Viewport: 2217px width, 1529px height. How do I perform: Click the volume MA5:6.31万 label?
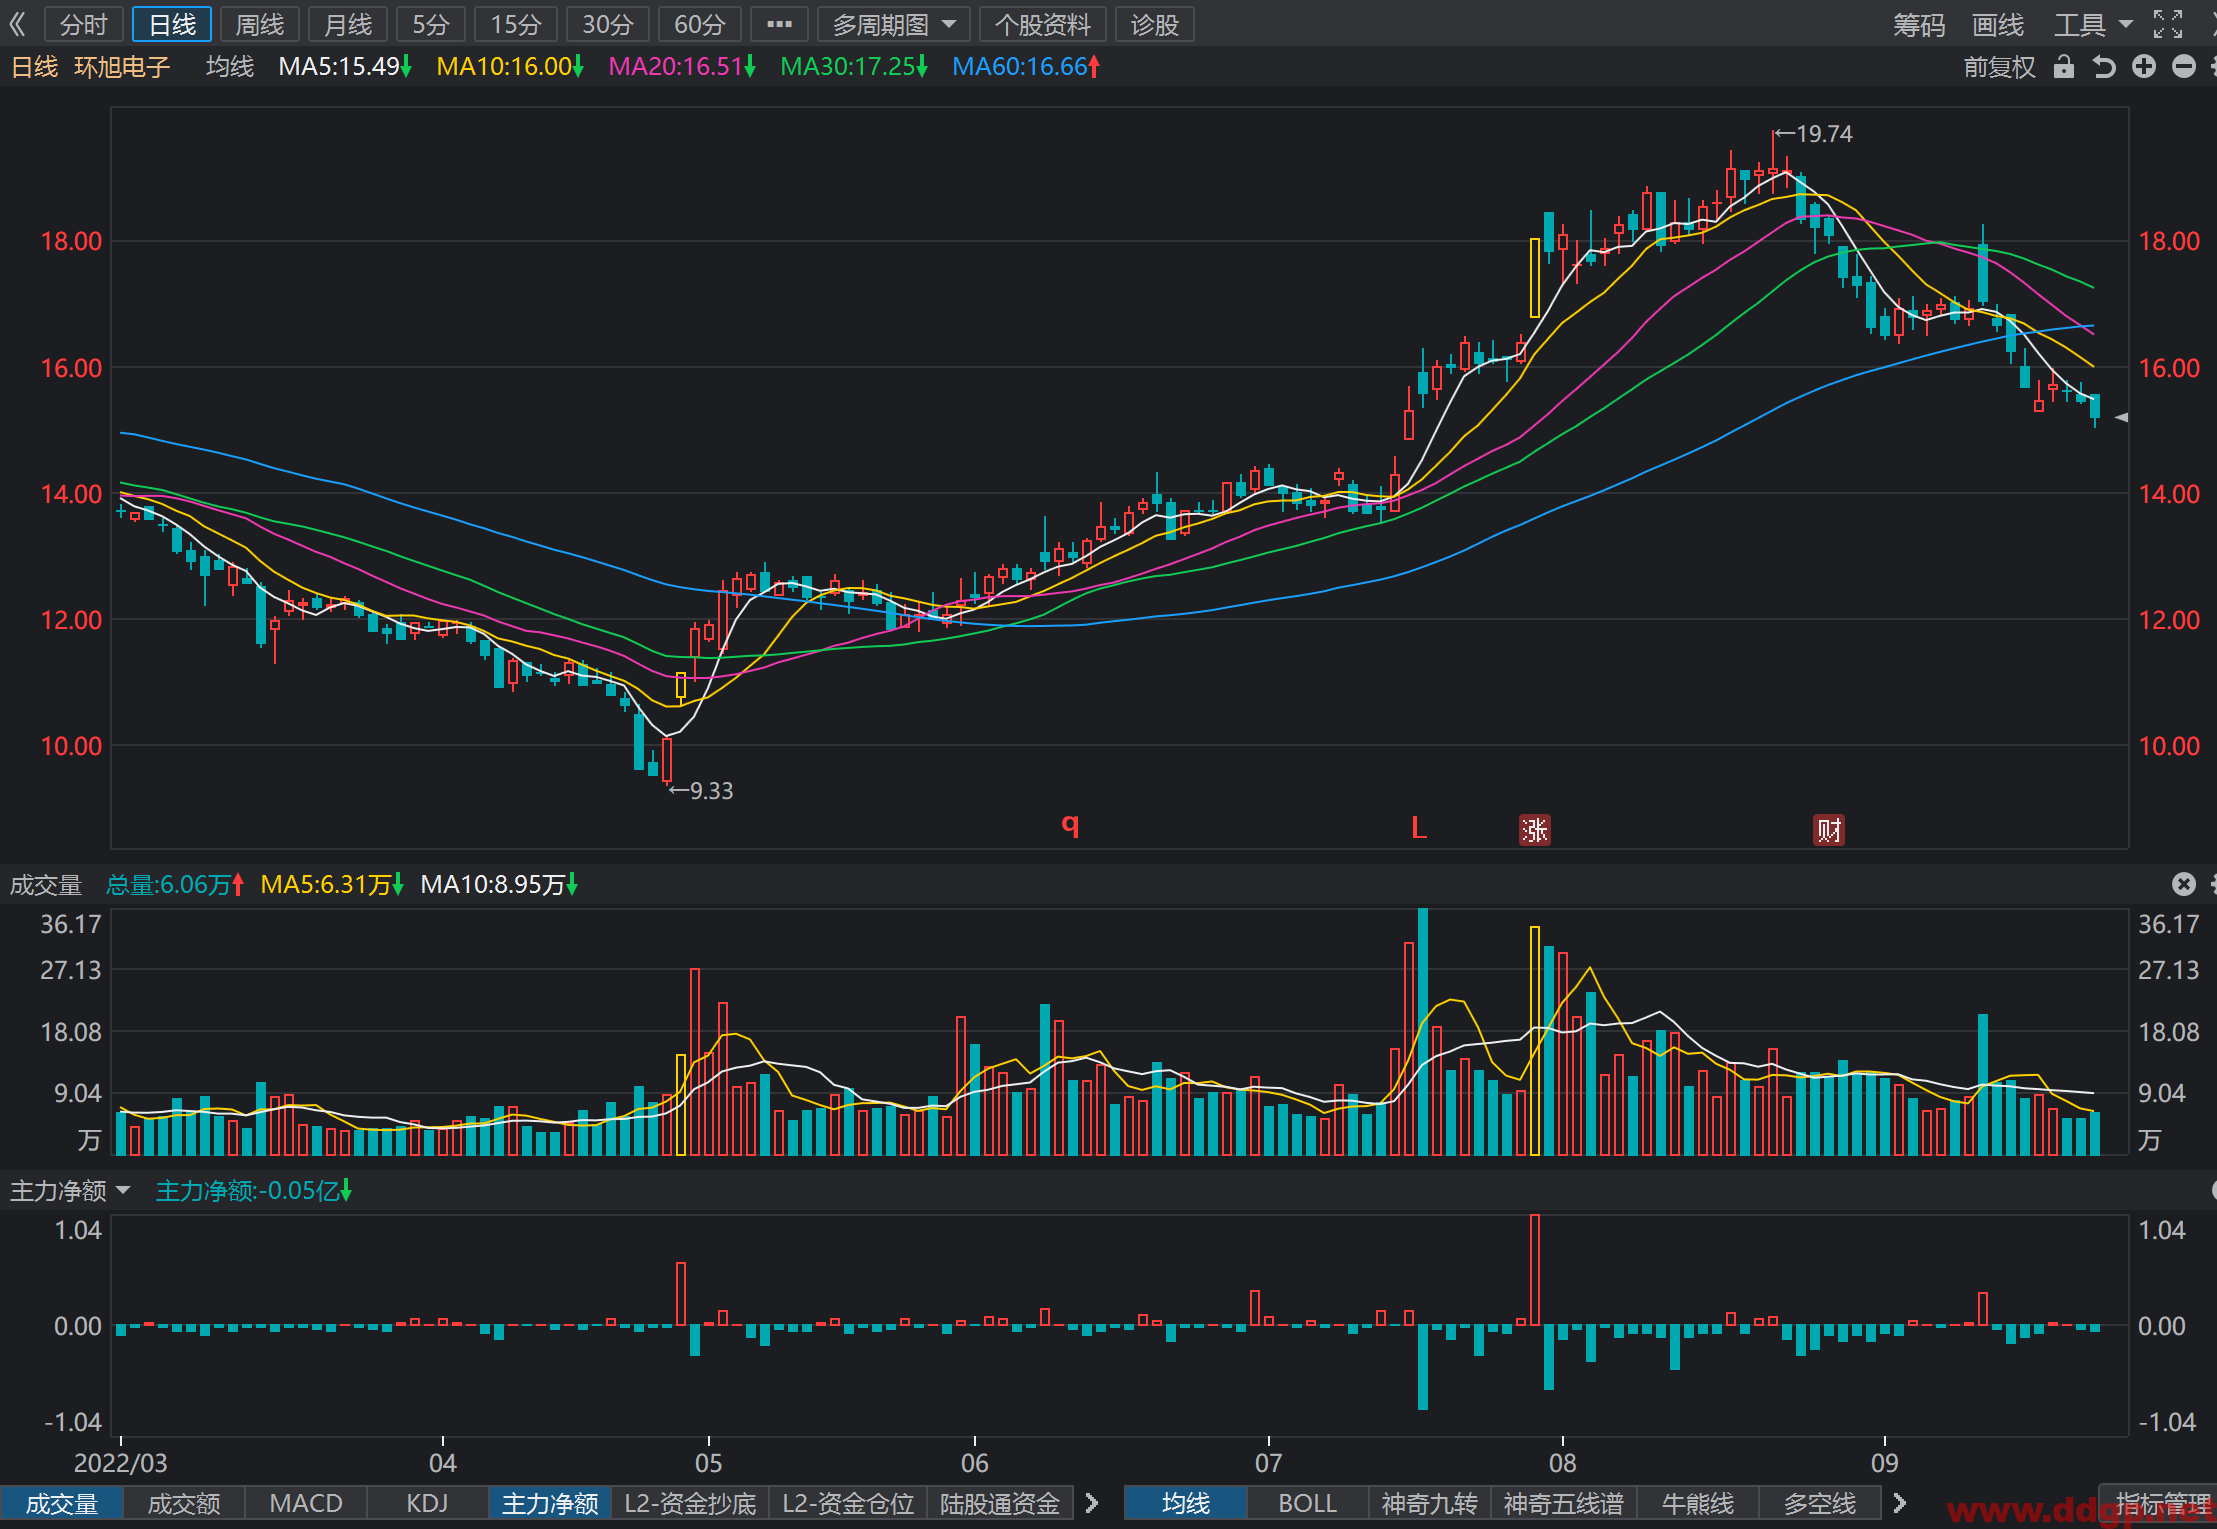coord(332,885)
